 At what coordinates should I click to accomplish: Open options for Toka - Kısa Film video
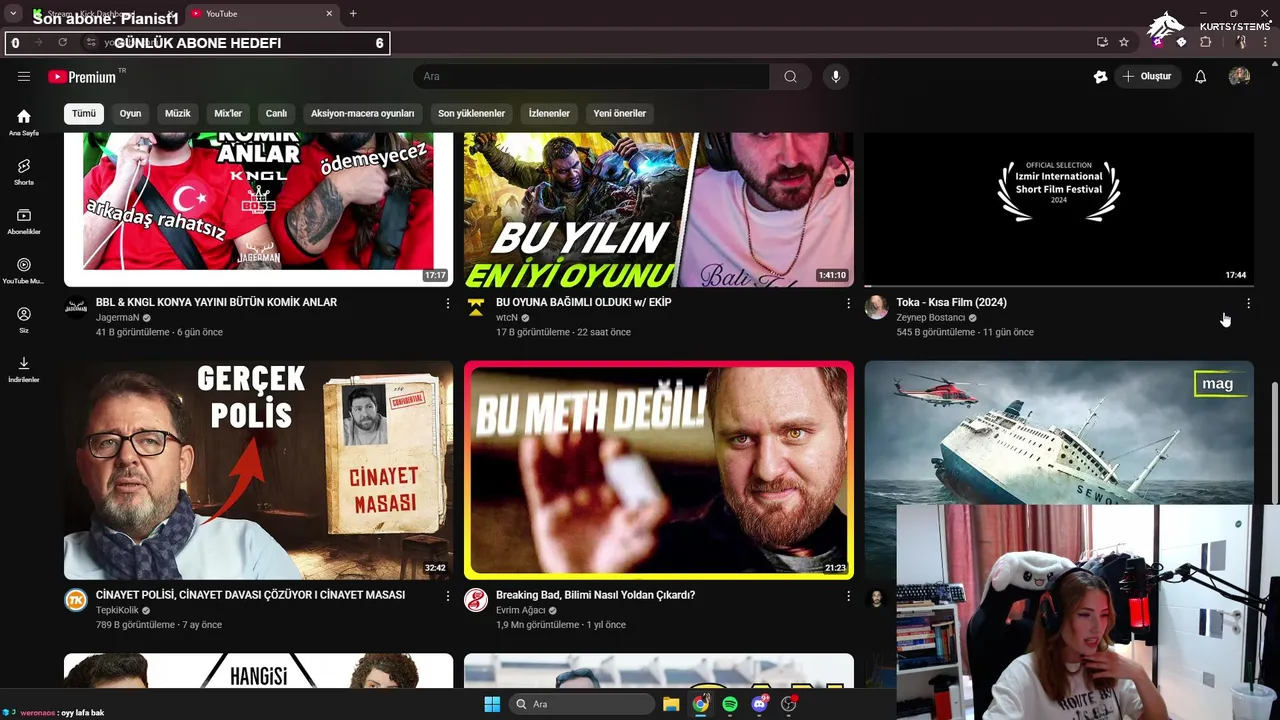[x=1248, y=303]
